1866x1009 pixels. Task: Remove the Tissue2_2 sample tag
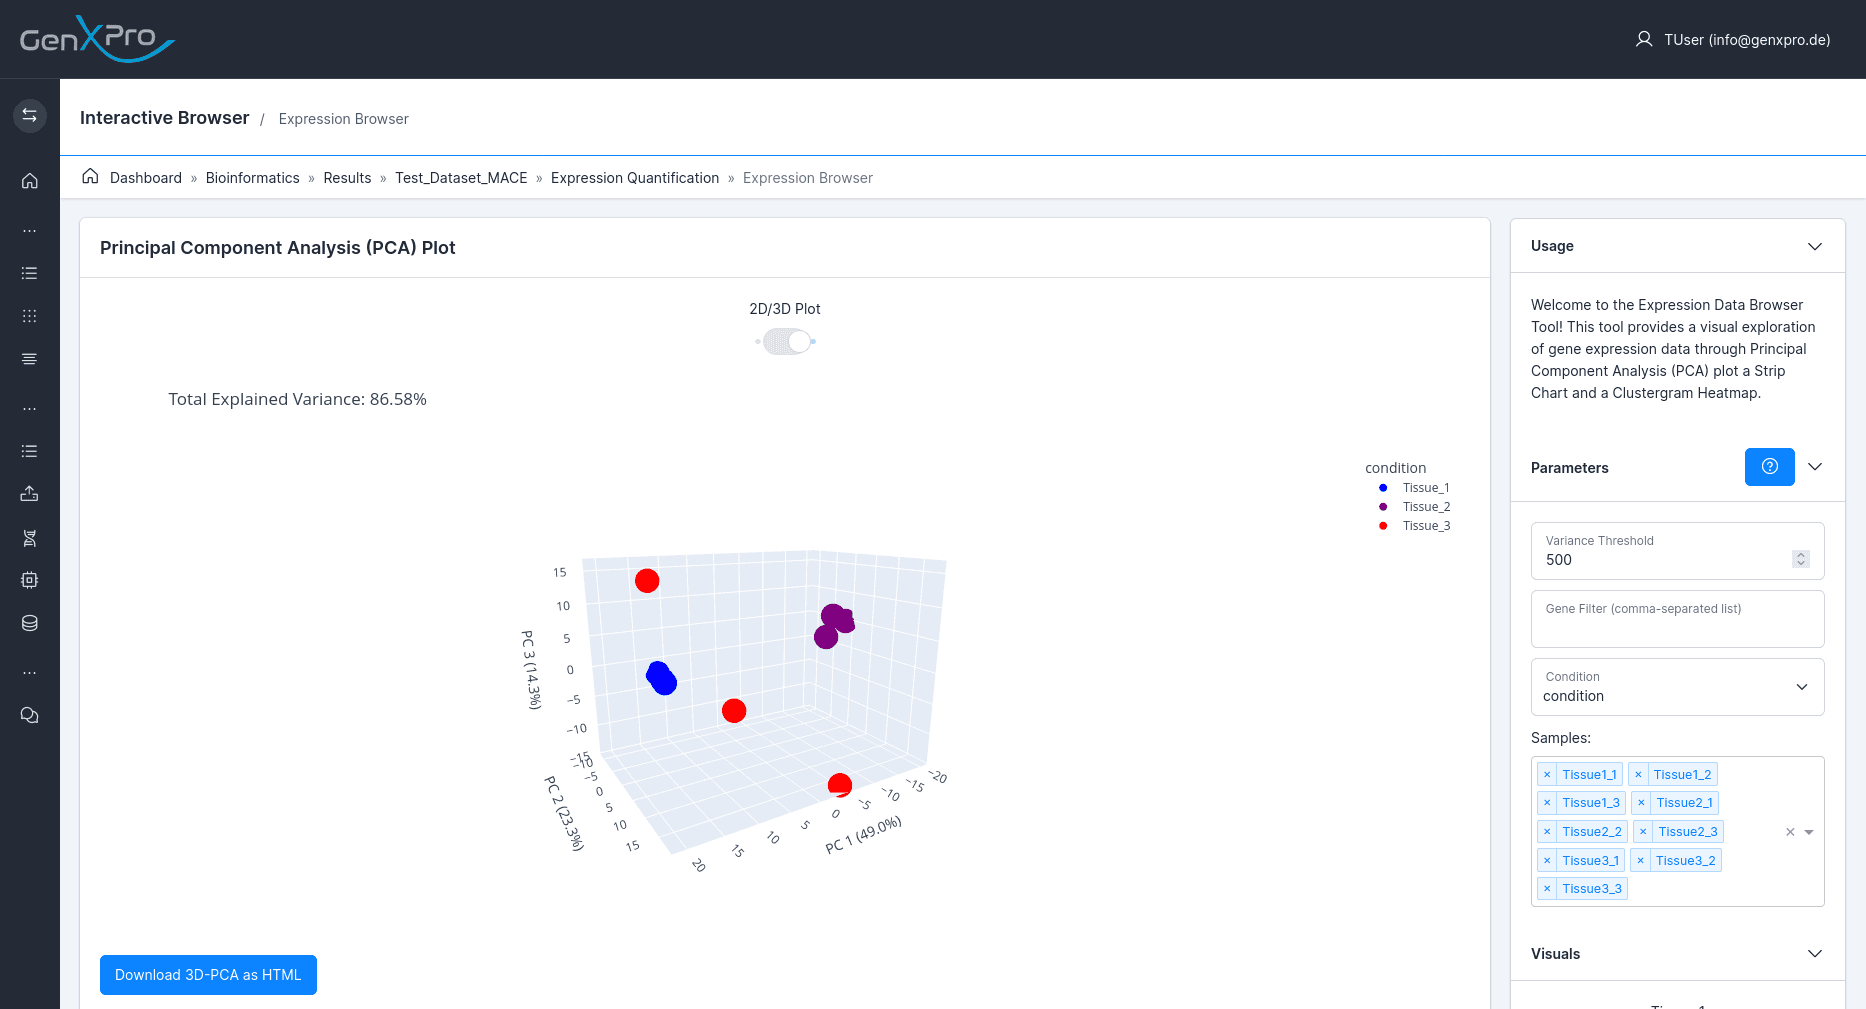[x=1547, y=832]
